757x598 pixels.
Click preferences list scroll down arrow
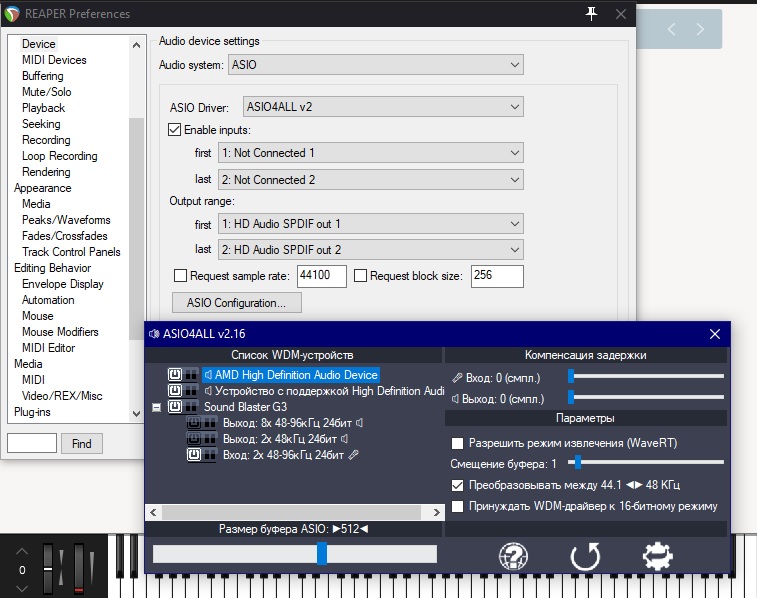click(x=137, y=414)
